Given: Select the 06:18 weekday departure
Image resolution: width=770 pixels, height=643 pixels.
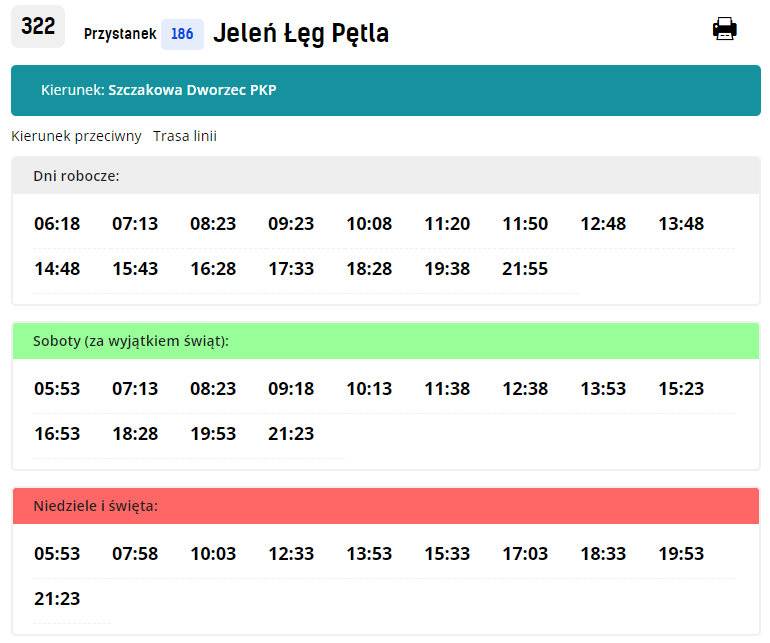Looking at the screenshot, I should 57,224.
